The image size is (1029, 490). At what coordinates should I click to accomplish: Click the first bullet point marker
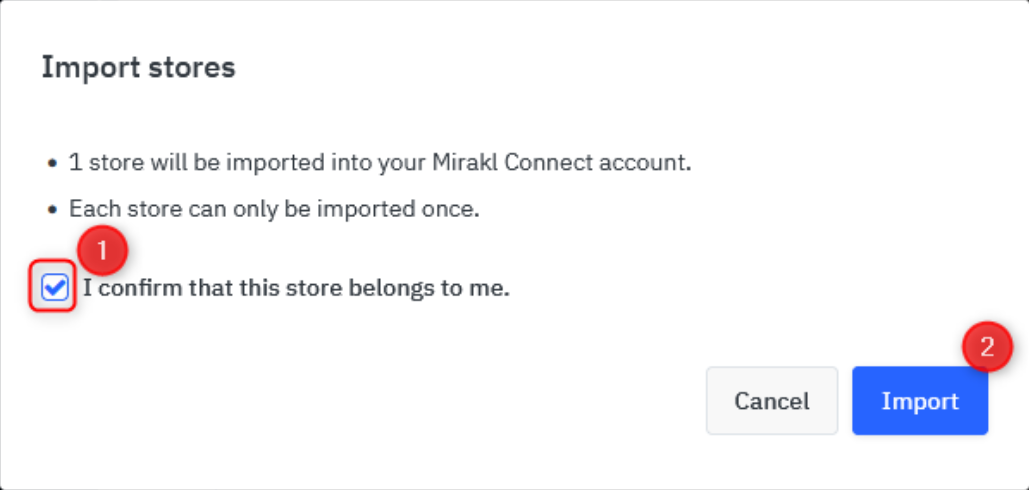52,163
